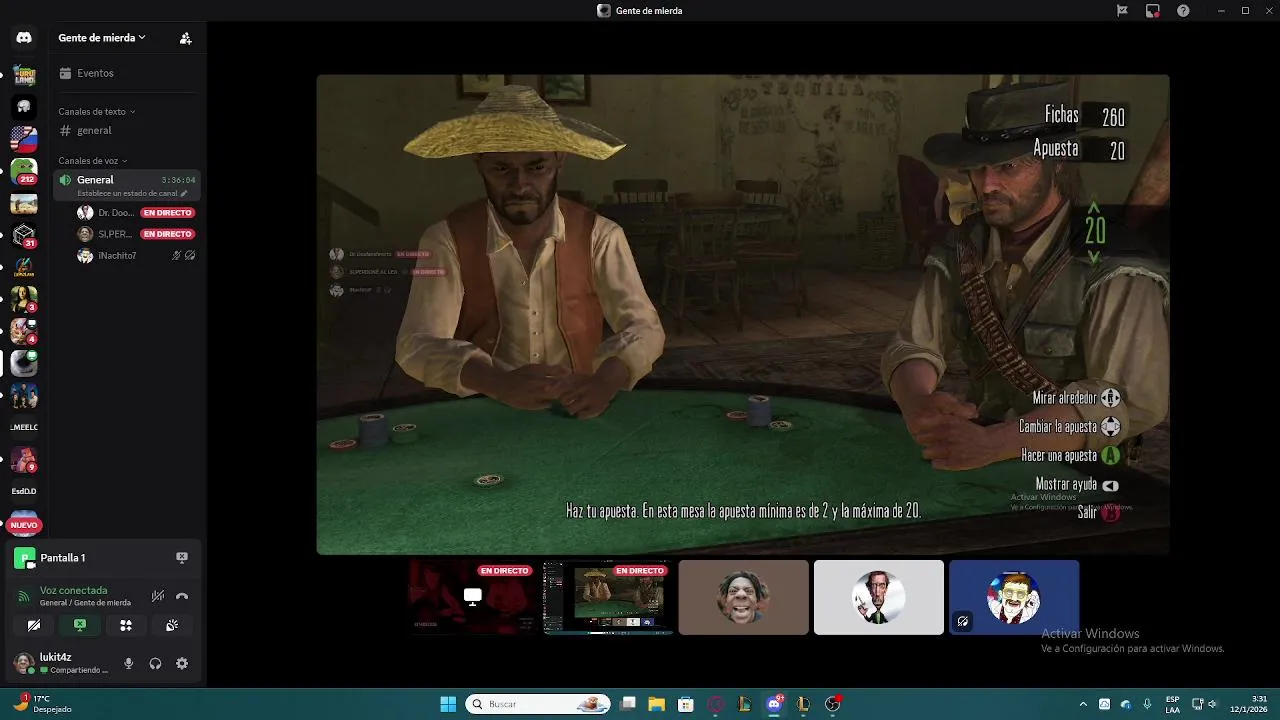Click Voz conectada connection status text
The image size is (1280, 720).
click(x=73, y=591)
